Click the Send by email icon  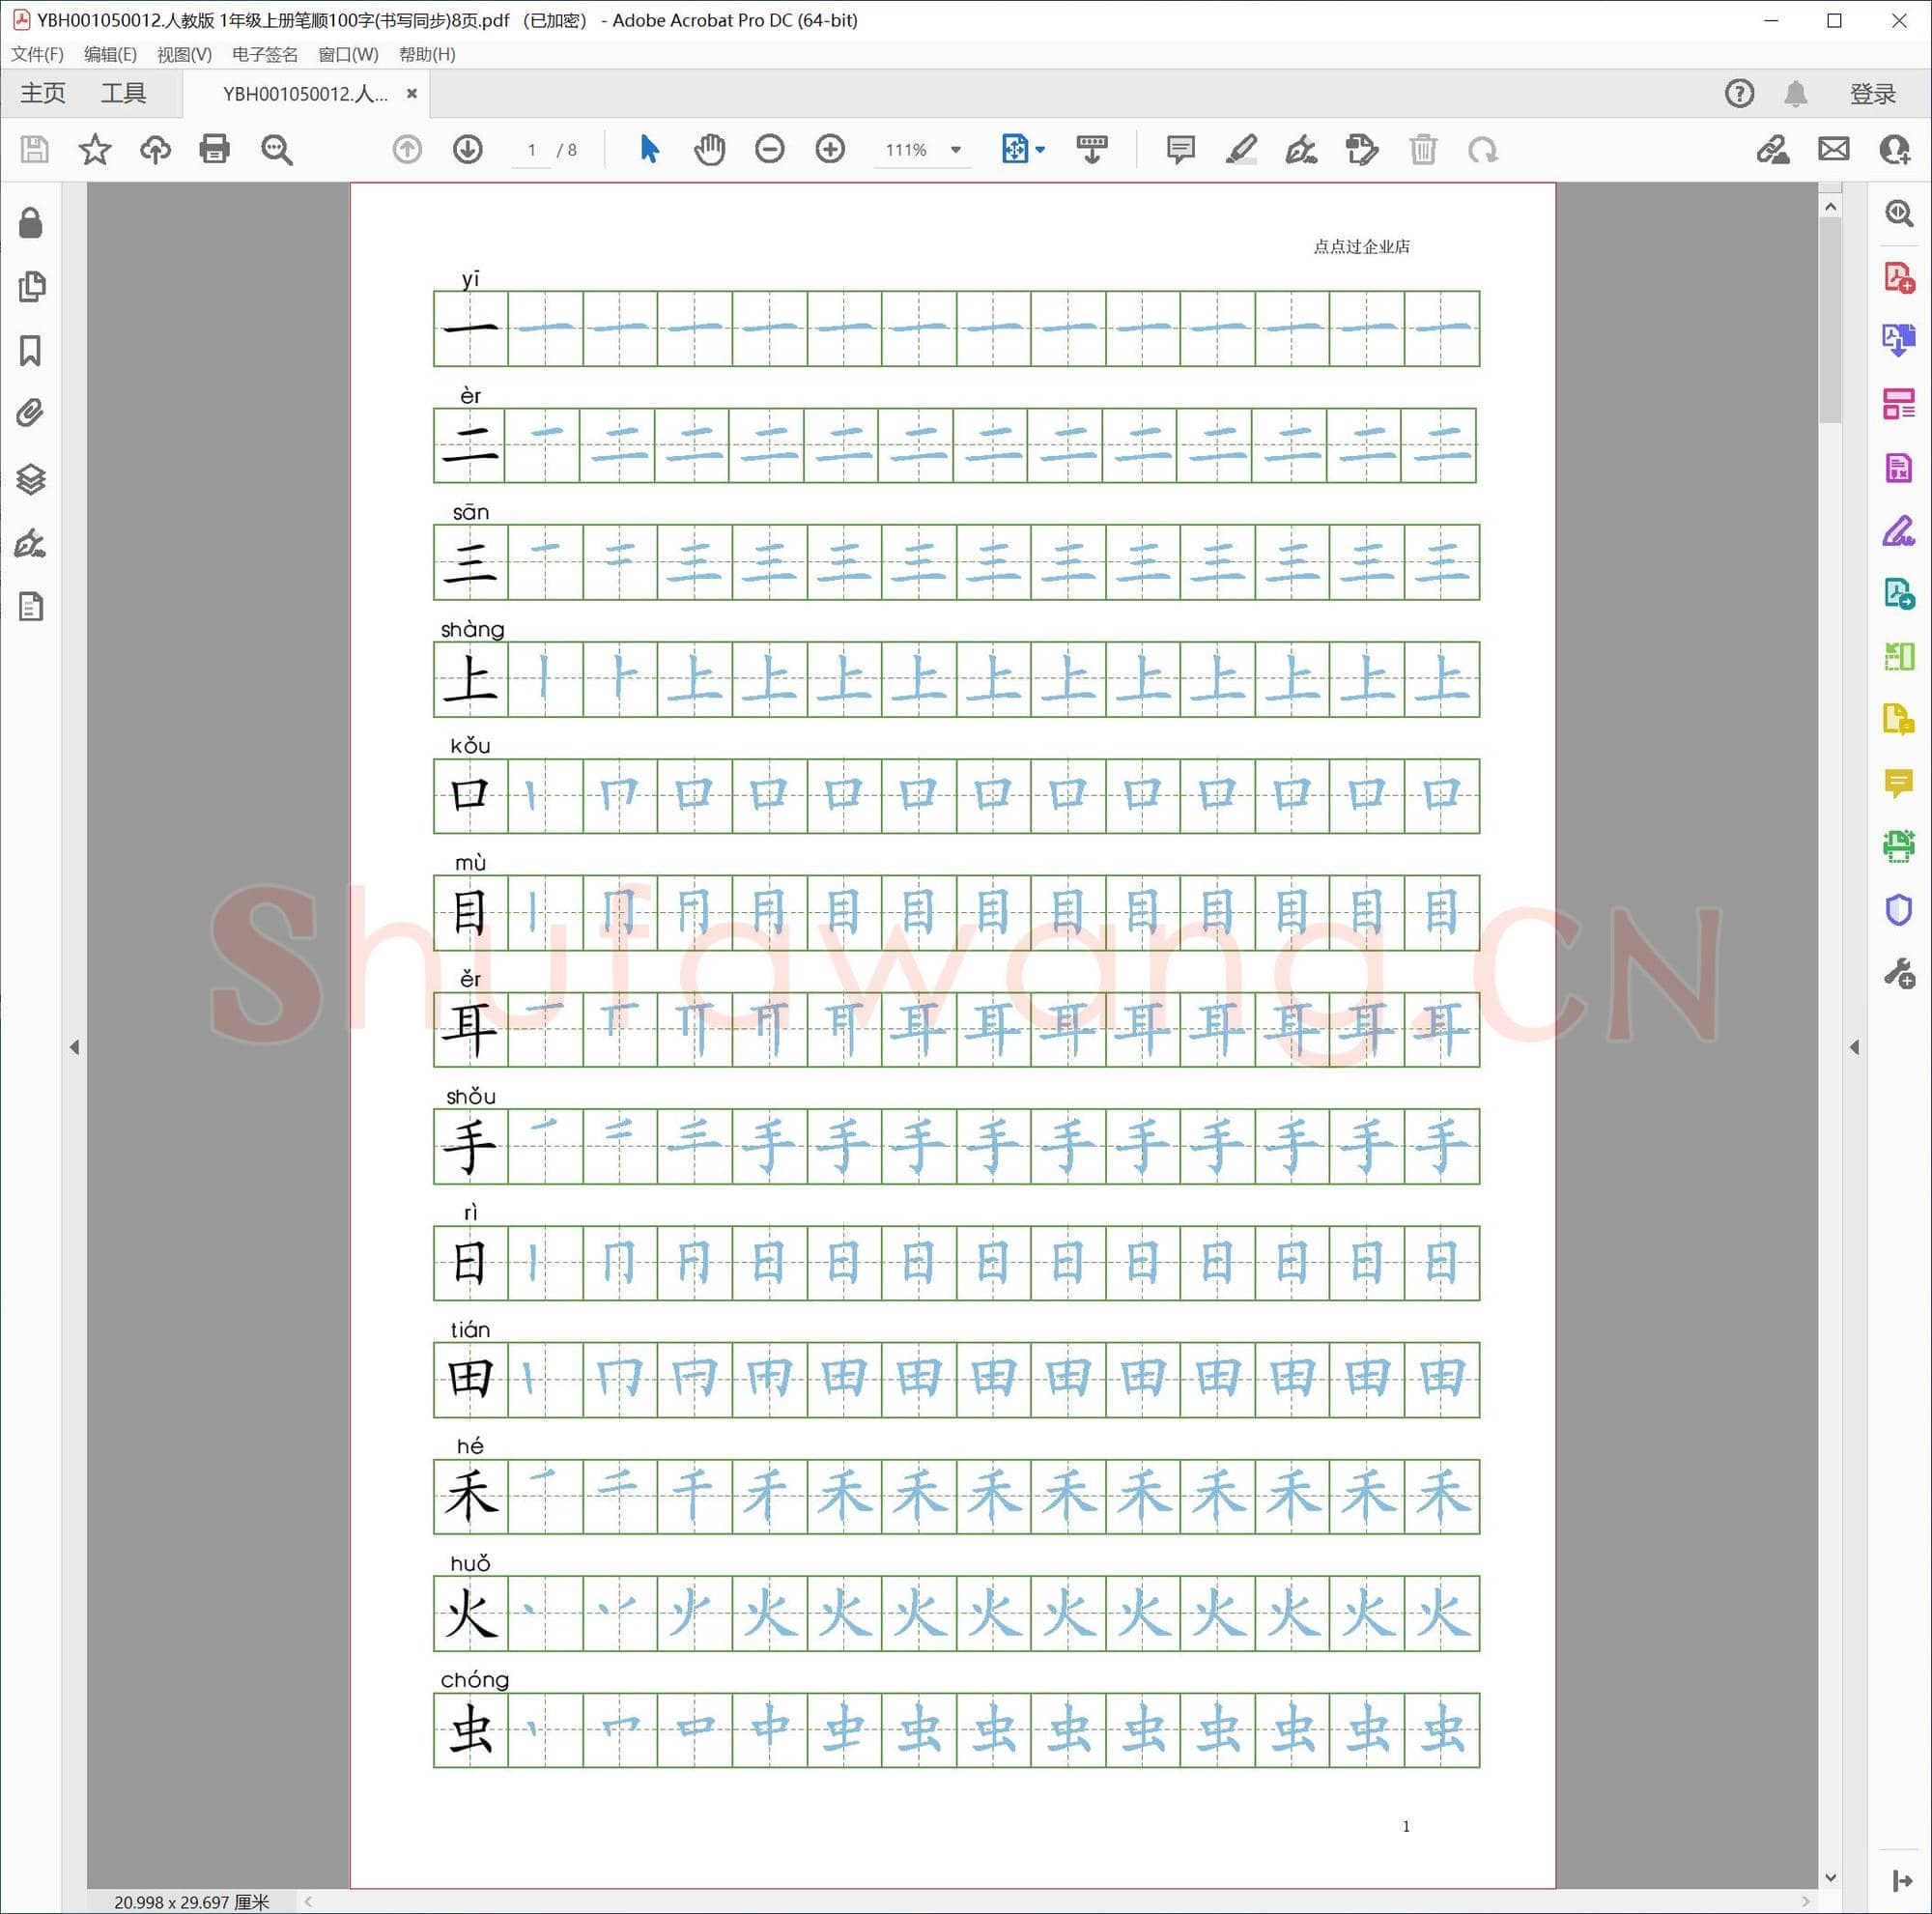1833,150
